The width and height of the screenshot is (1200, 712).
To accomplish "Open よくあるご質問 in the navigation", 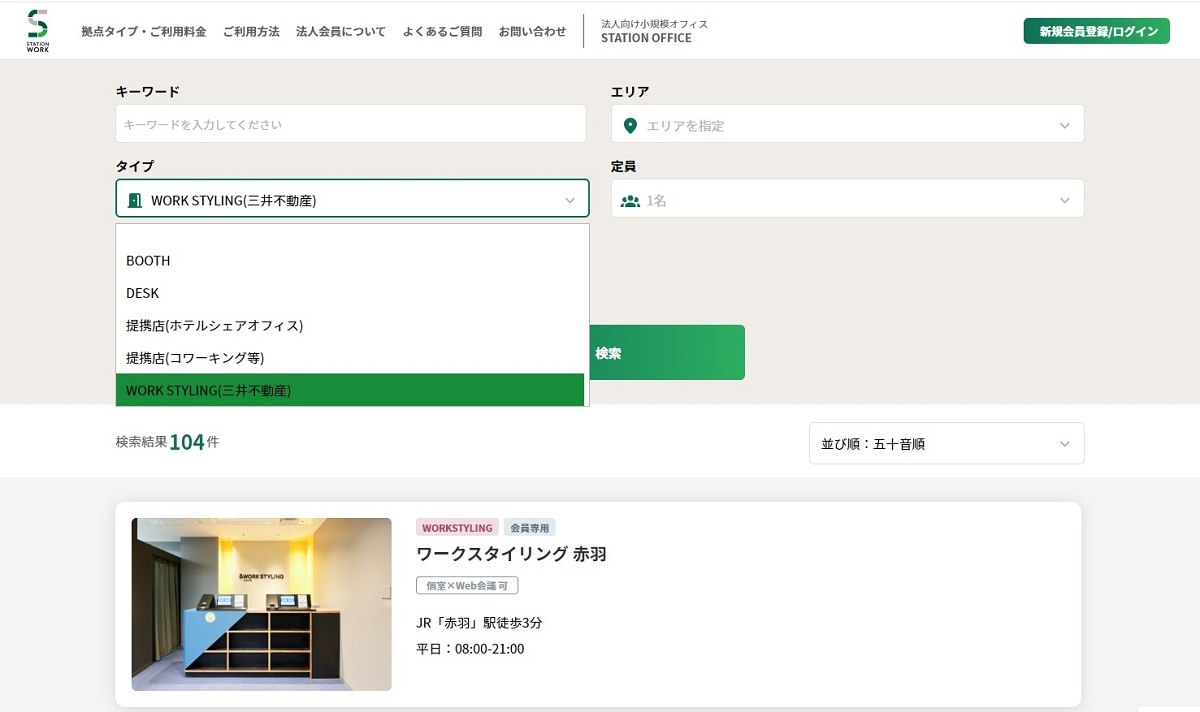I will (x=443, y=31).
